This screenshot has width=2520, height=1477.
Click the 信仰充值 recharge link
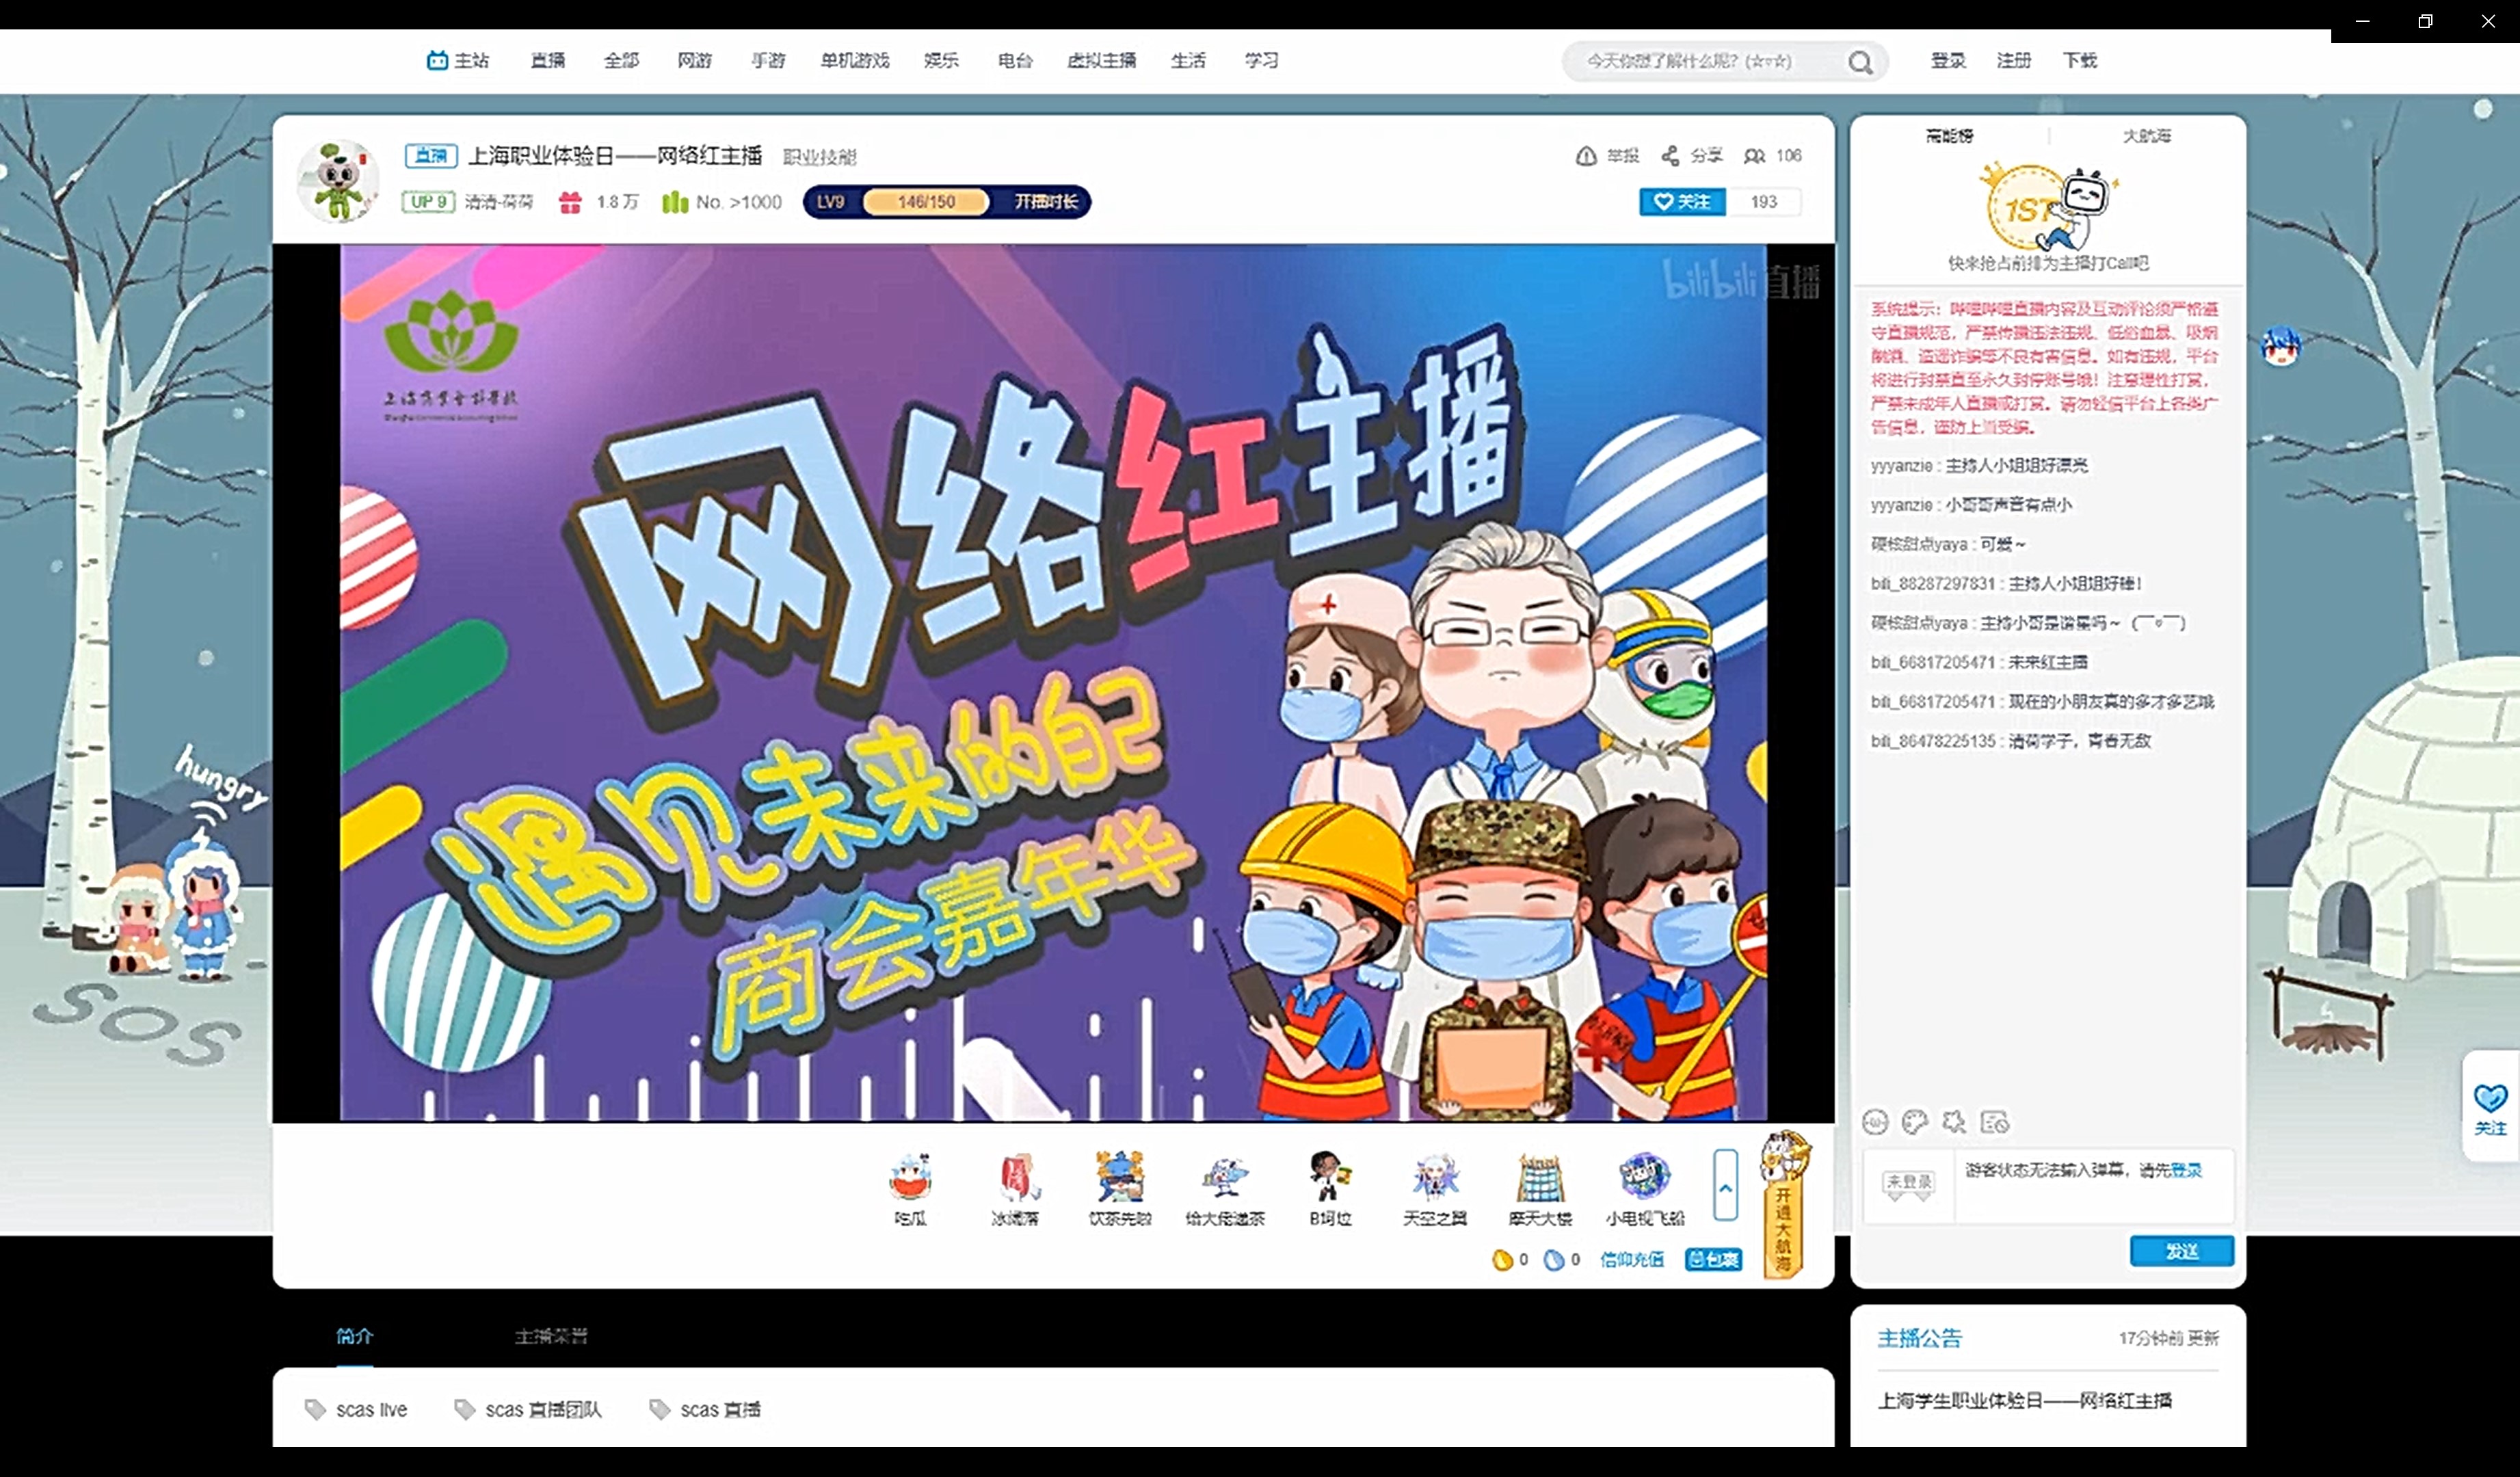tap(1631, 1260)
